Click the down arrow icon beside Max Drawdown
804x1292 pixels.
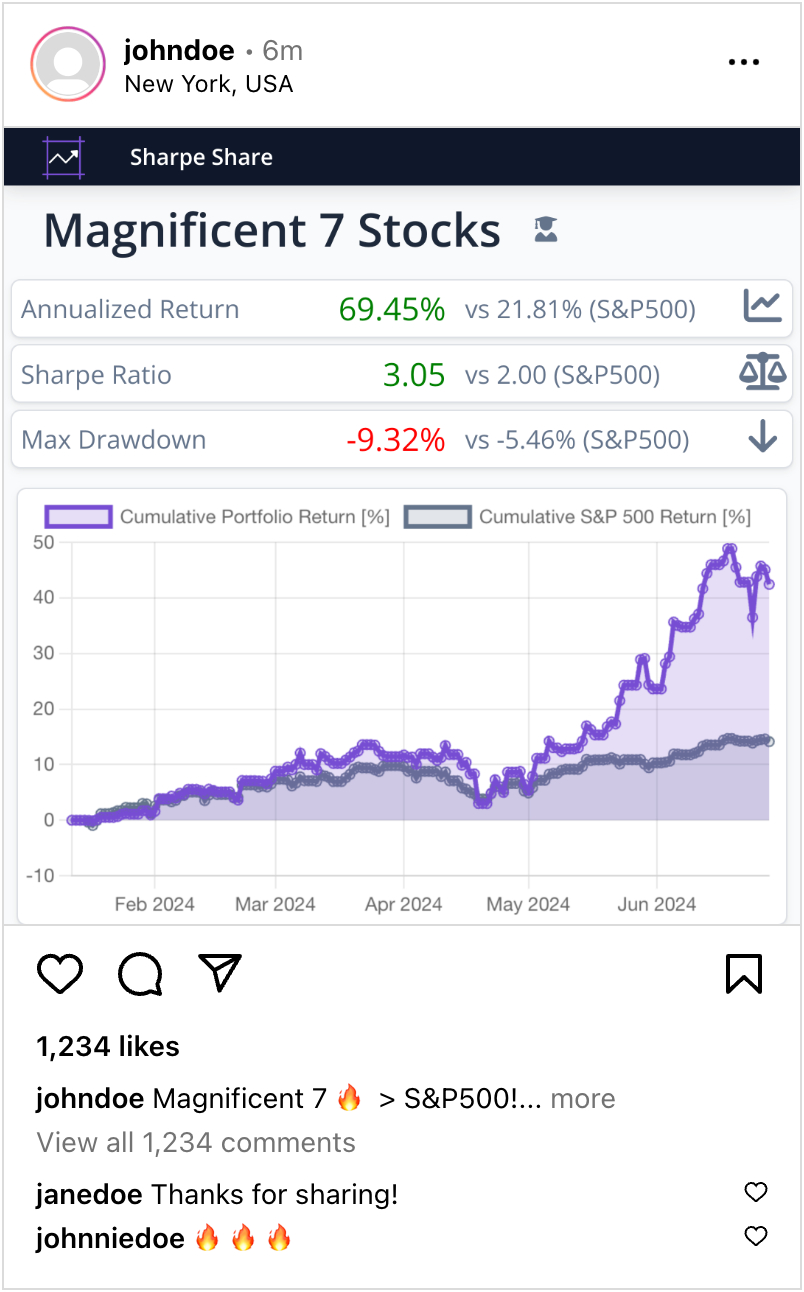(762, 439)
